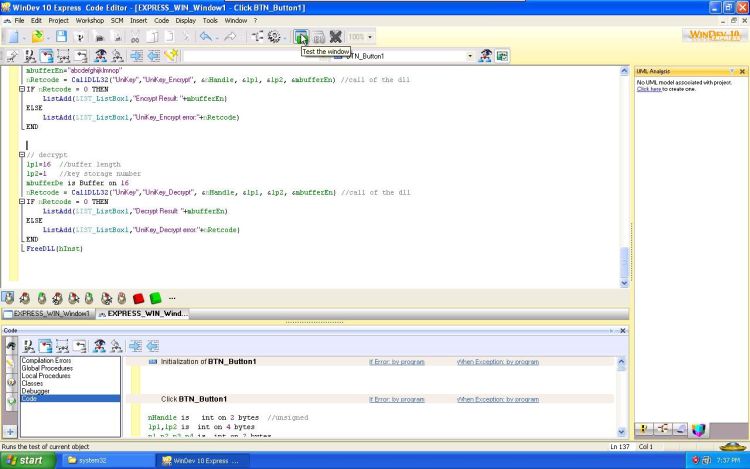Viewport: 750px width, 469px height.
Task: Open the Tools menu
Action: [210, 21]
